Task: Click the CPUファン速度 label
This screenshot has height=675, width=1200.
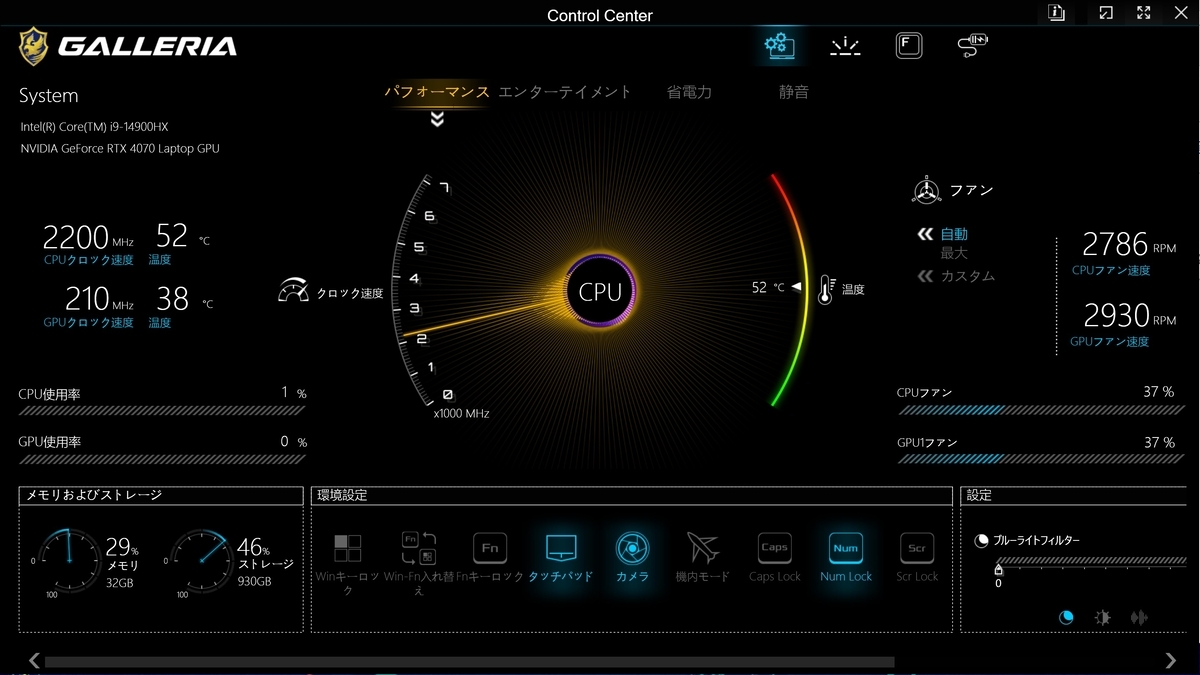Action: [1111, 271]
